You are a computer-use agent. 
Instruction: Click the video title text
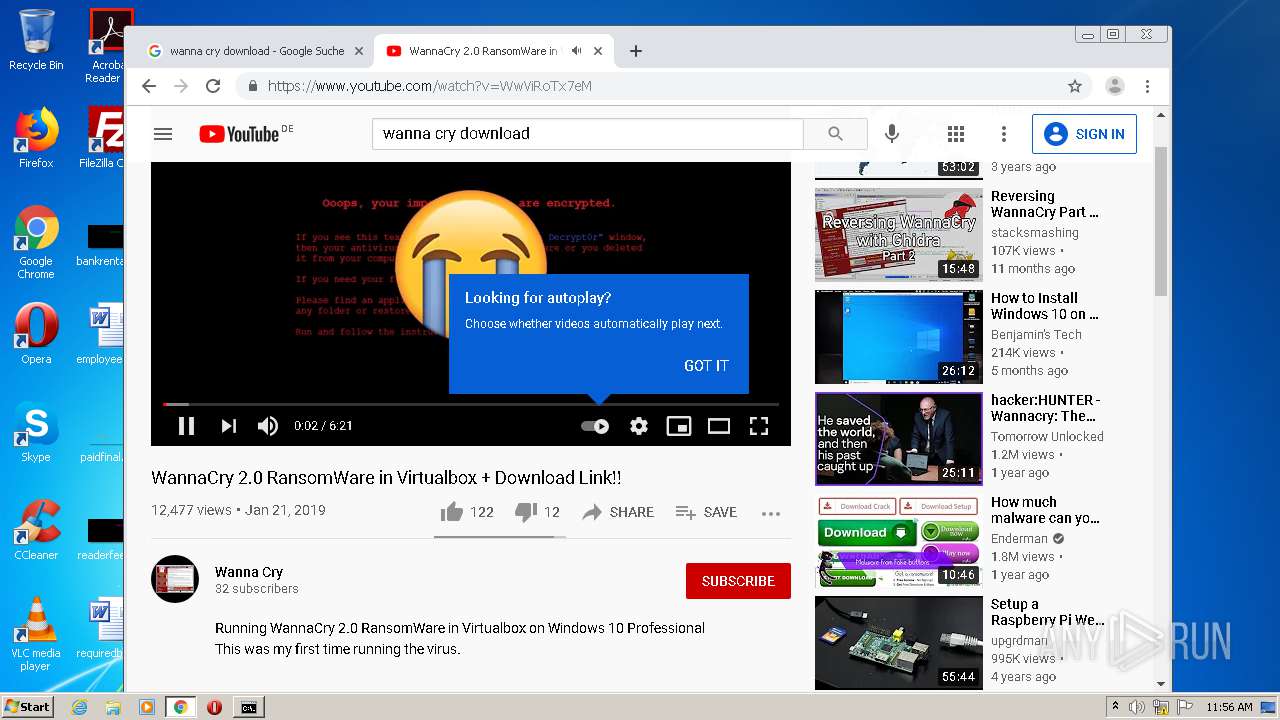[386, 478]
